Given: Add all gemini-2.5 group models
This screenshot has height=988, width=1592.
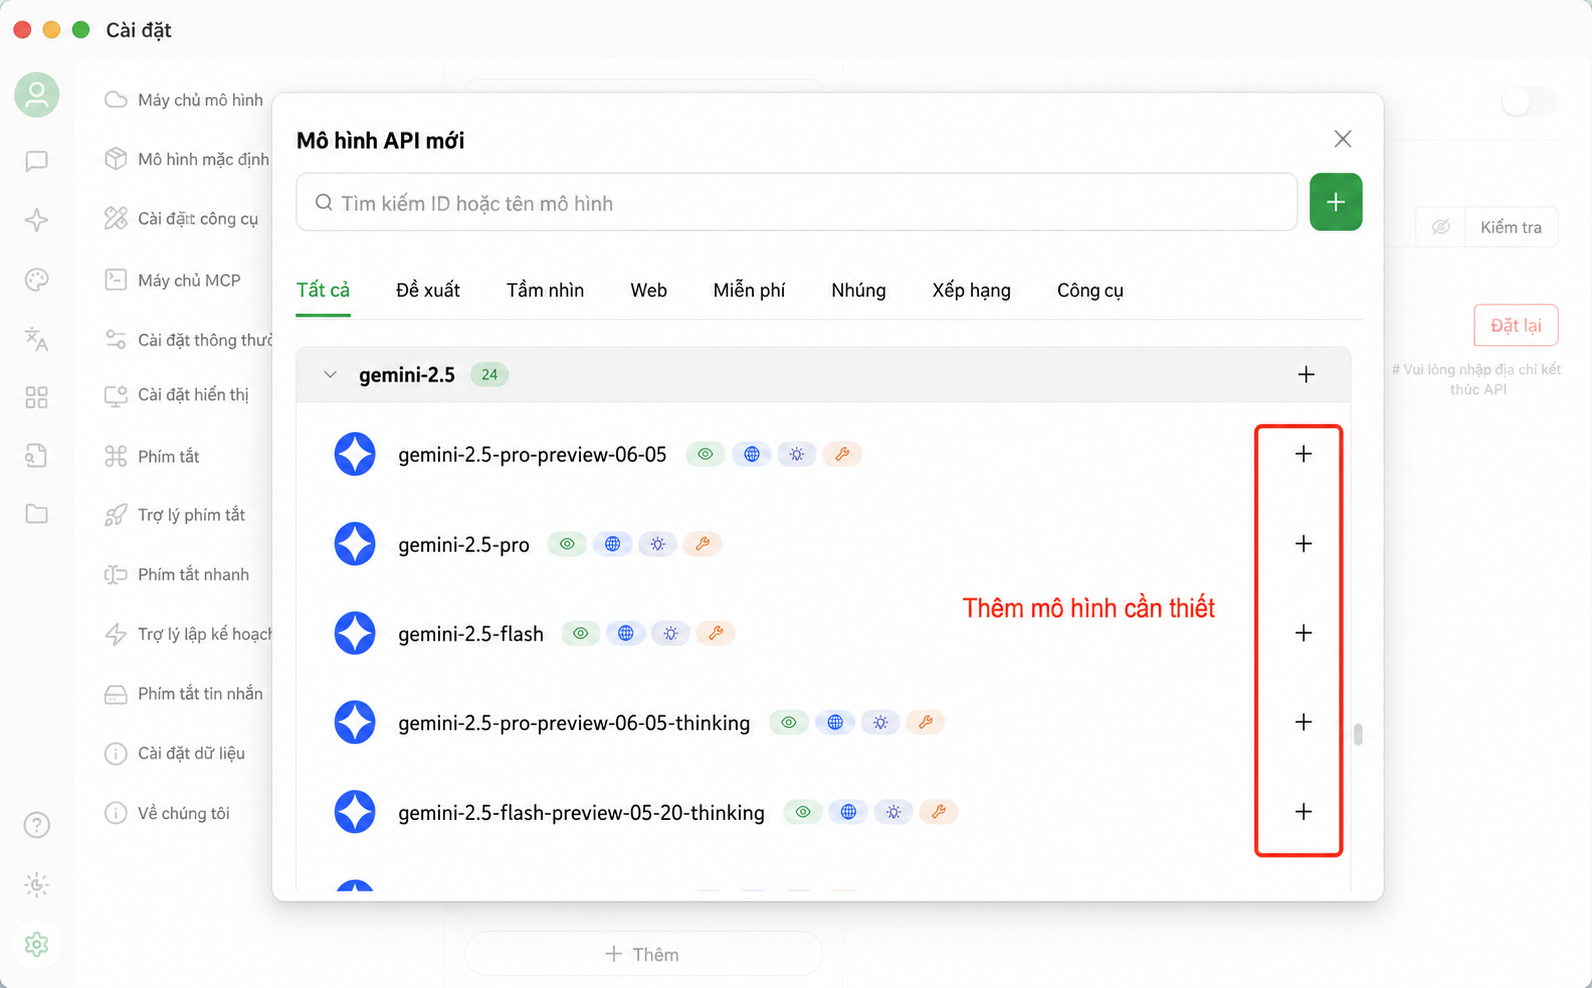Looking at the screenshot, I should 1306,375.
